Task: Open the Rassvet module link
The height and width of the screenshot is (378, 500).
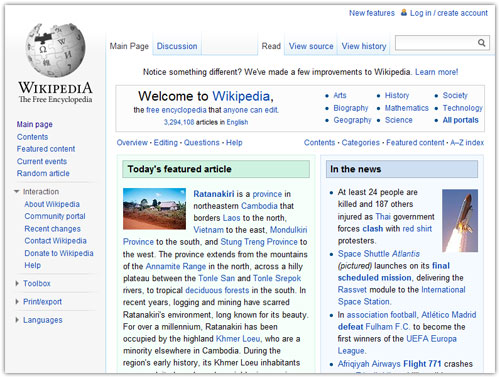Action: (x=352, y=290)
